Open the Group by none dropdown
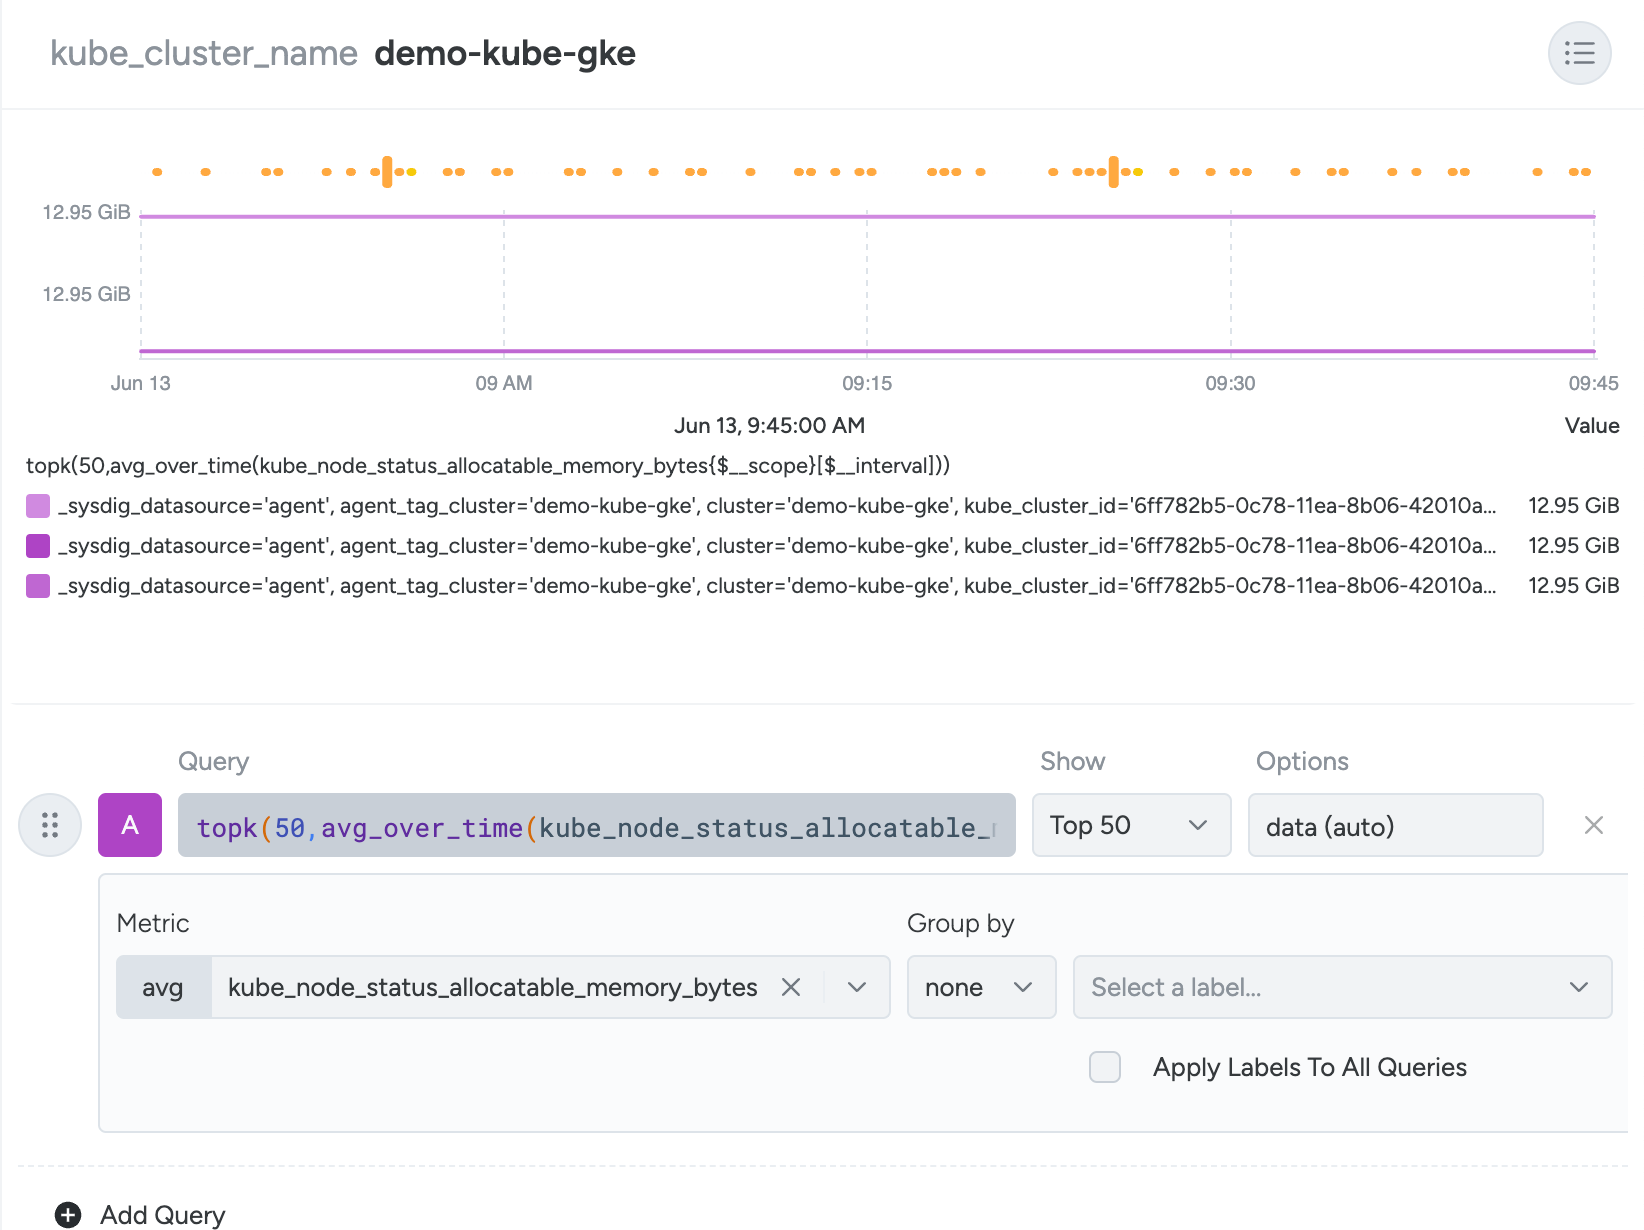Viewport: 1644px width, 1230px height. 981,987
